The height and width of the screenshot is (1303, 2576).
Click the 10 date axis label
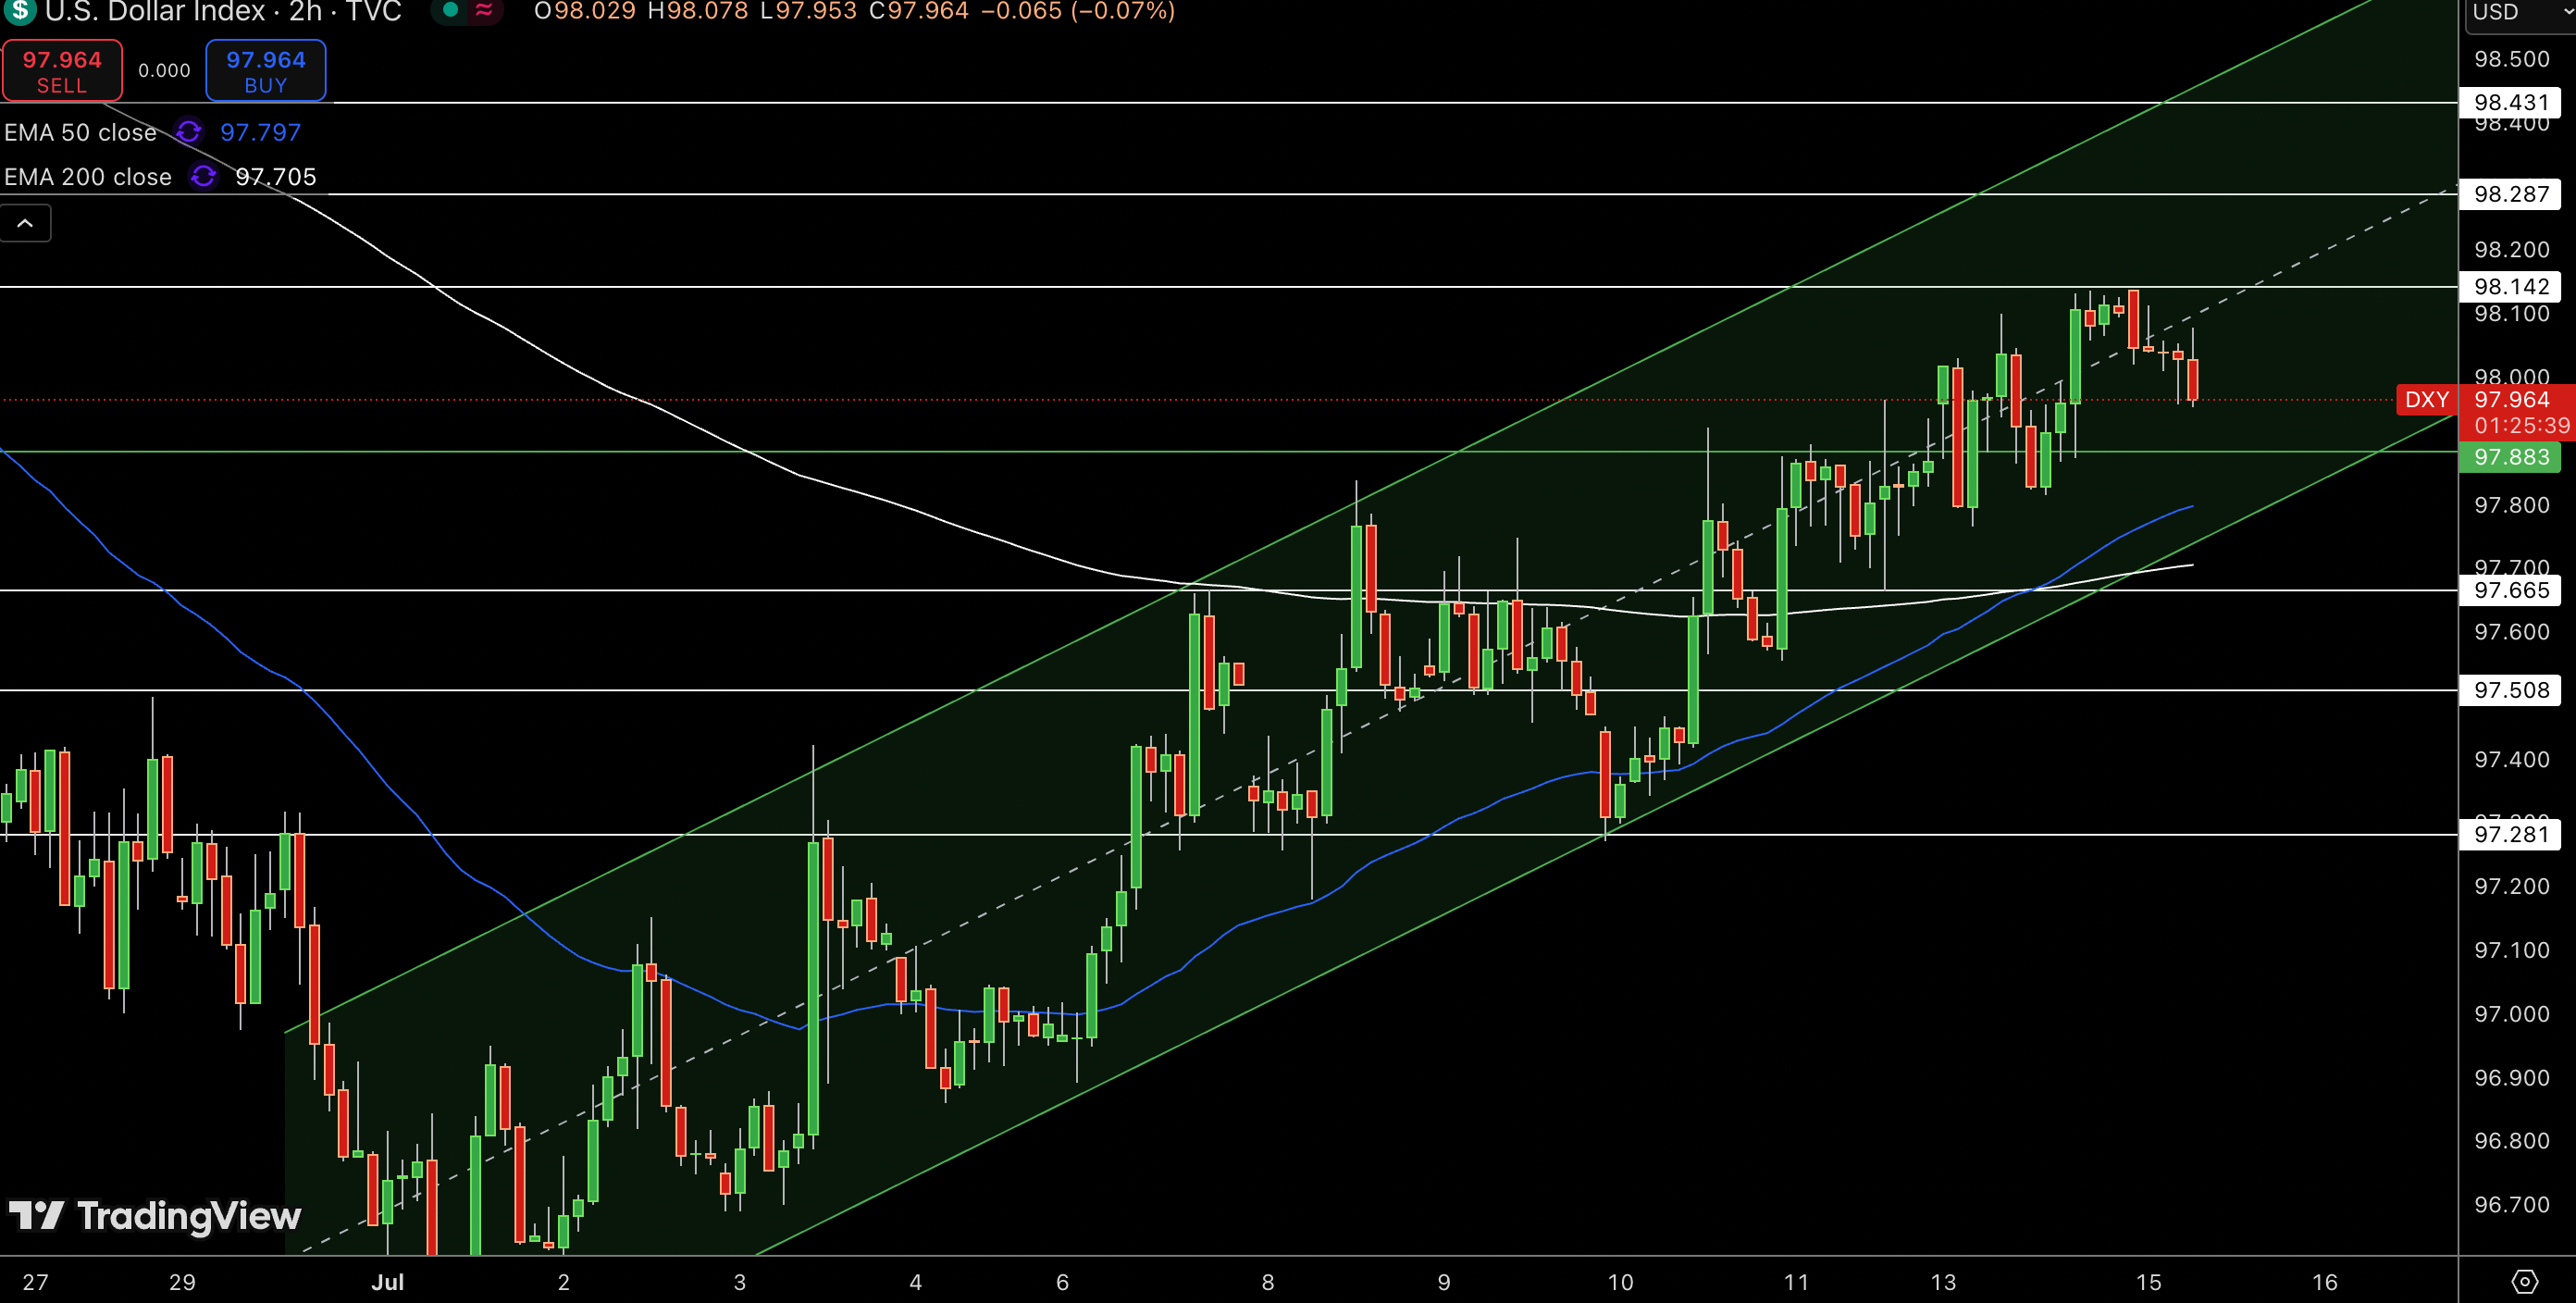tap(1620, 1282)
